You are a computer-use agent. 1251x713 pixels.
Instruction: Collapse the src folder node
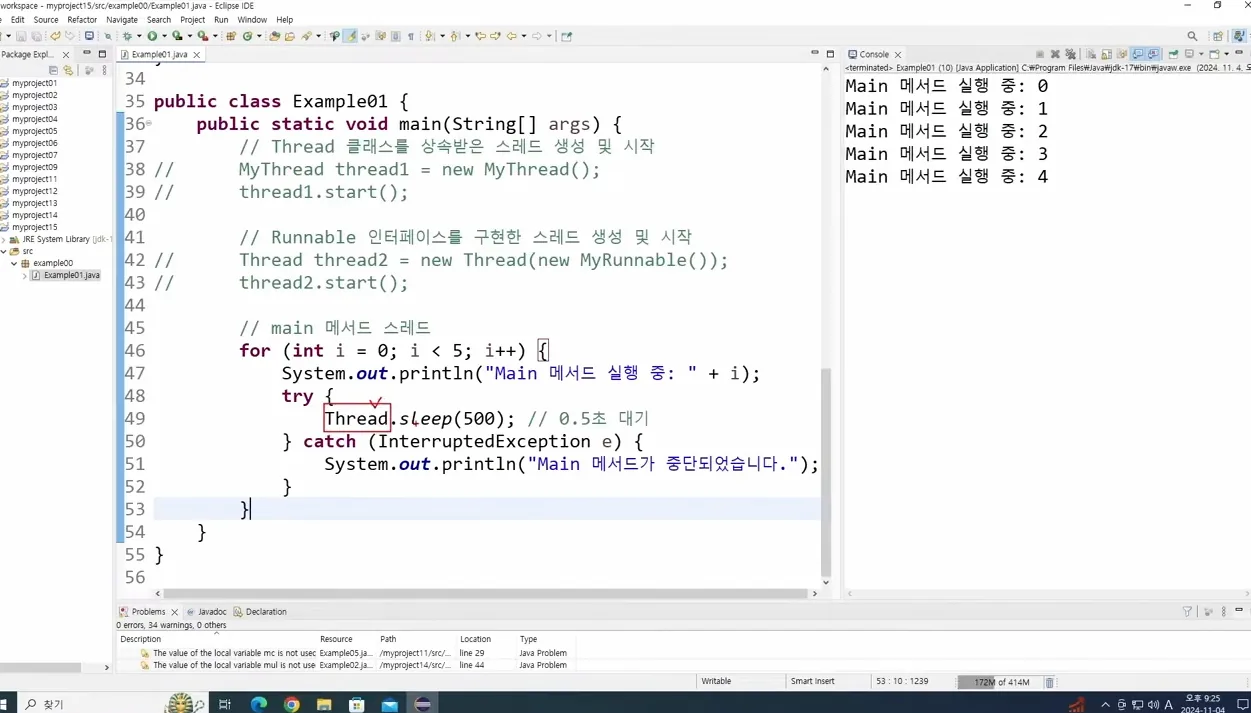coord(4,251)
